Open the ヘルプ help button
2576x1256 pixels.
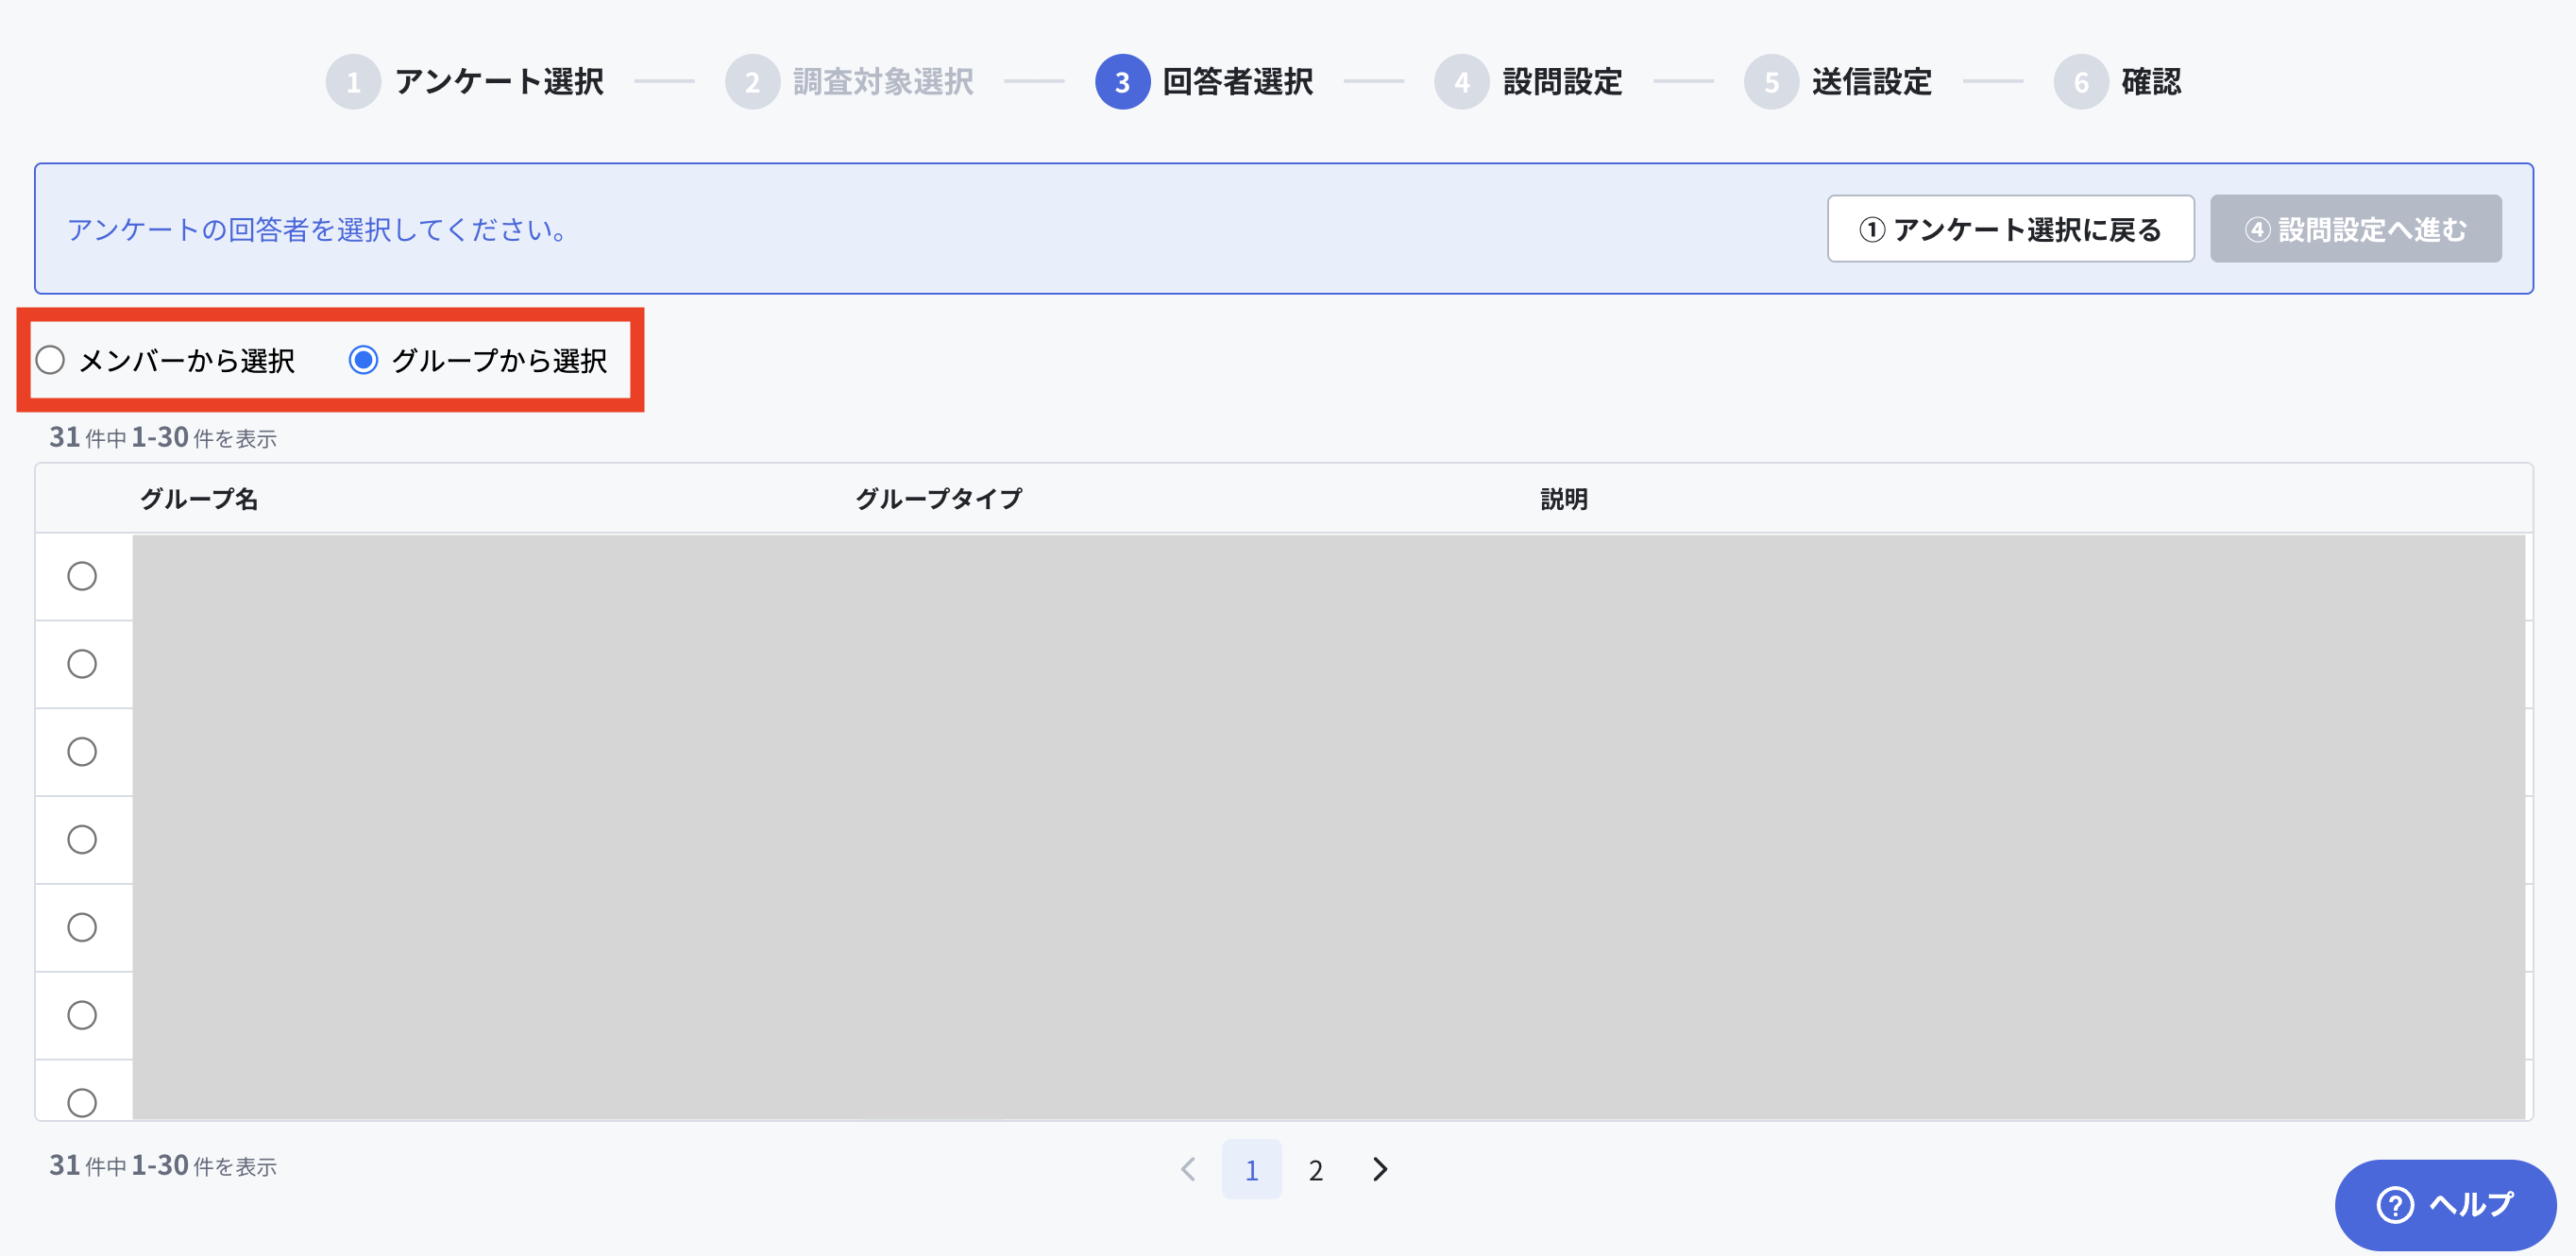point(2445,1204)
